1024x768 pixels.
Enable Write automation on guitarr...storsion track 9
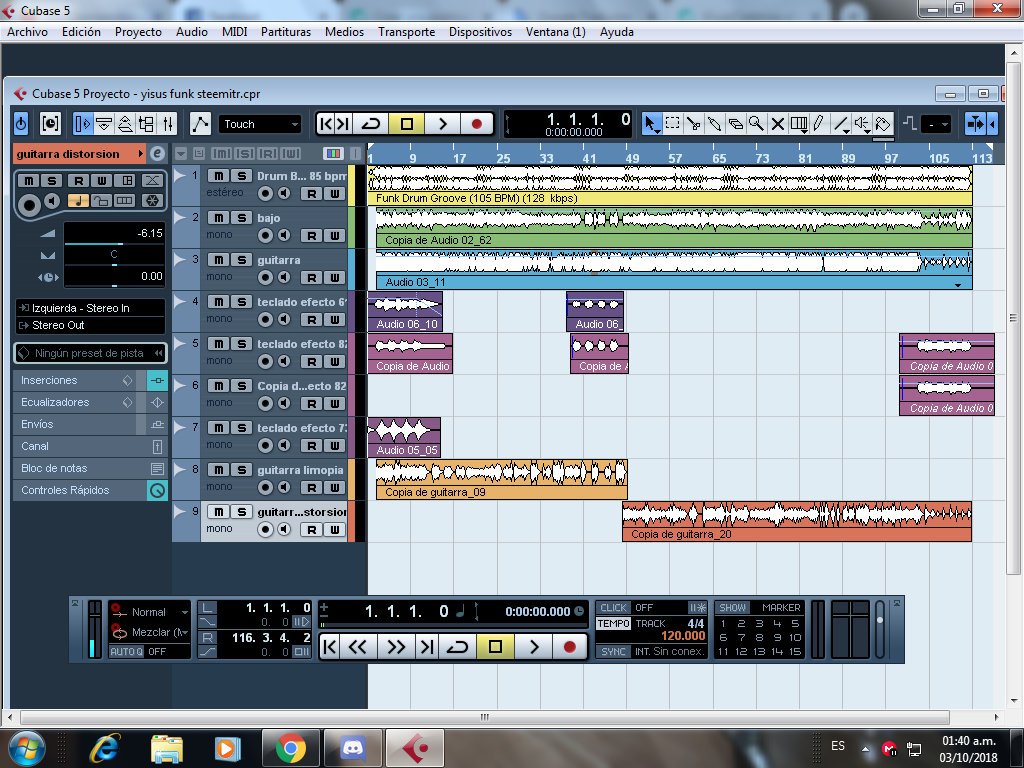tap(334, 530)
